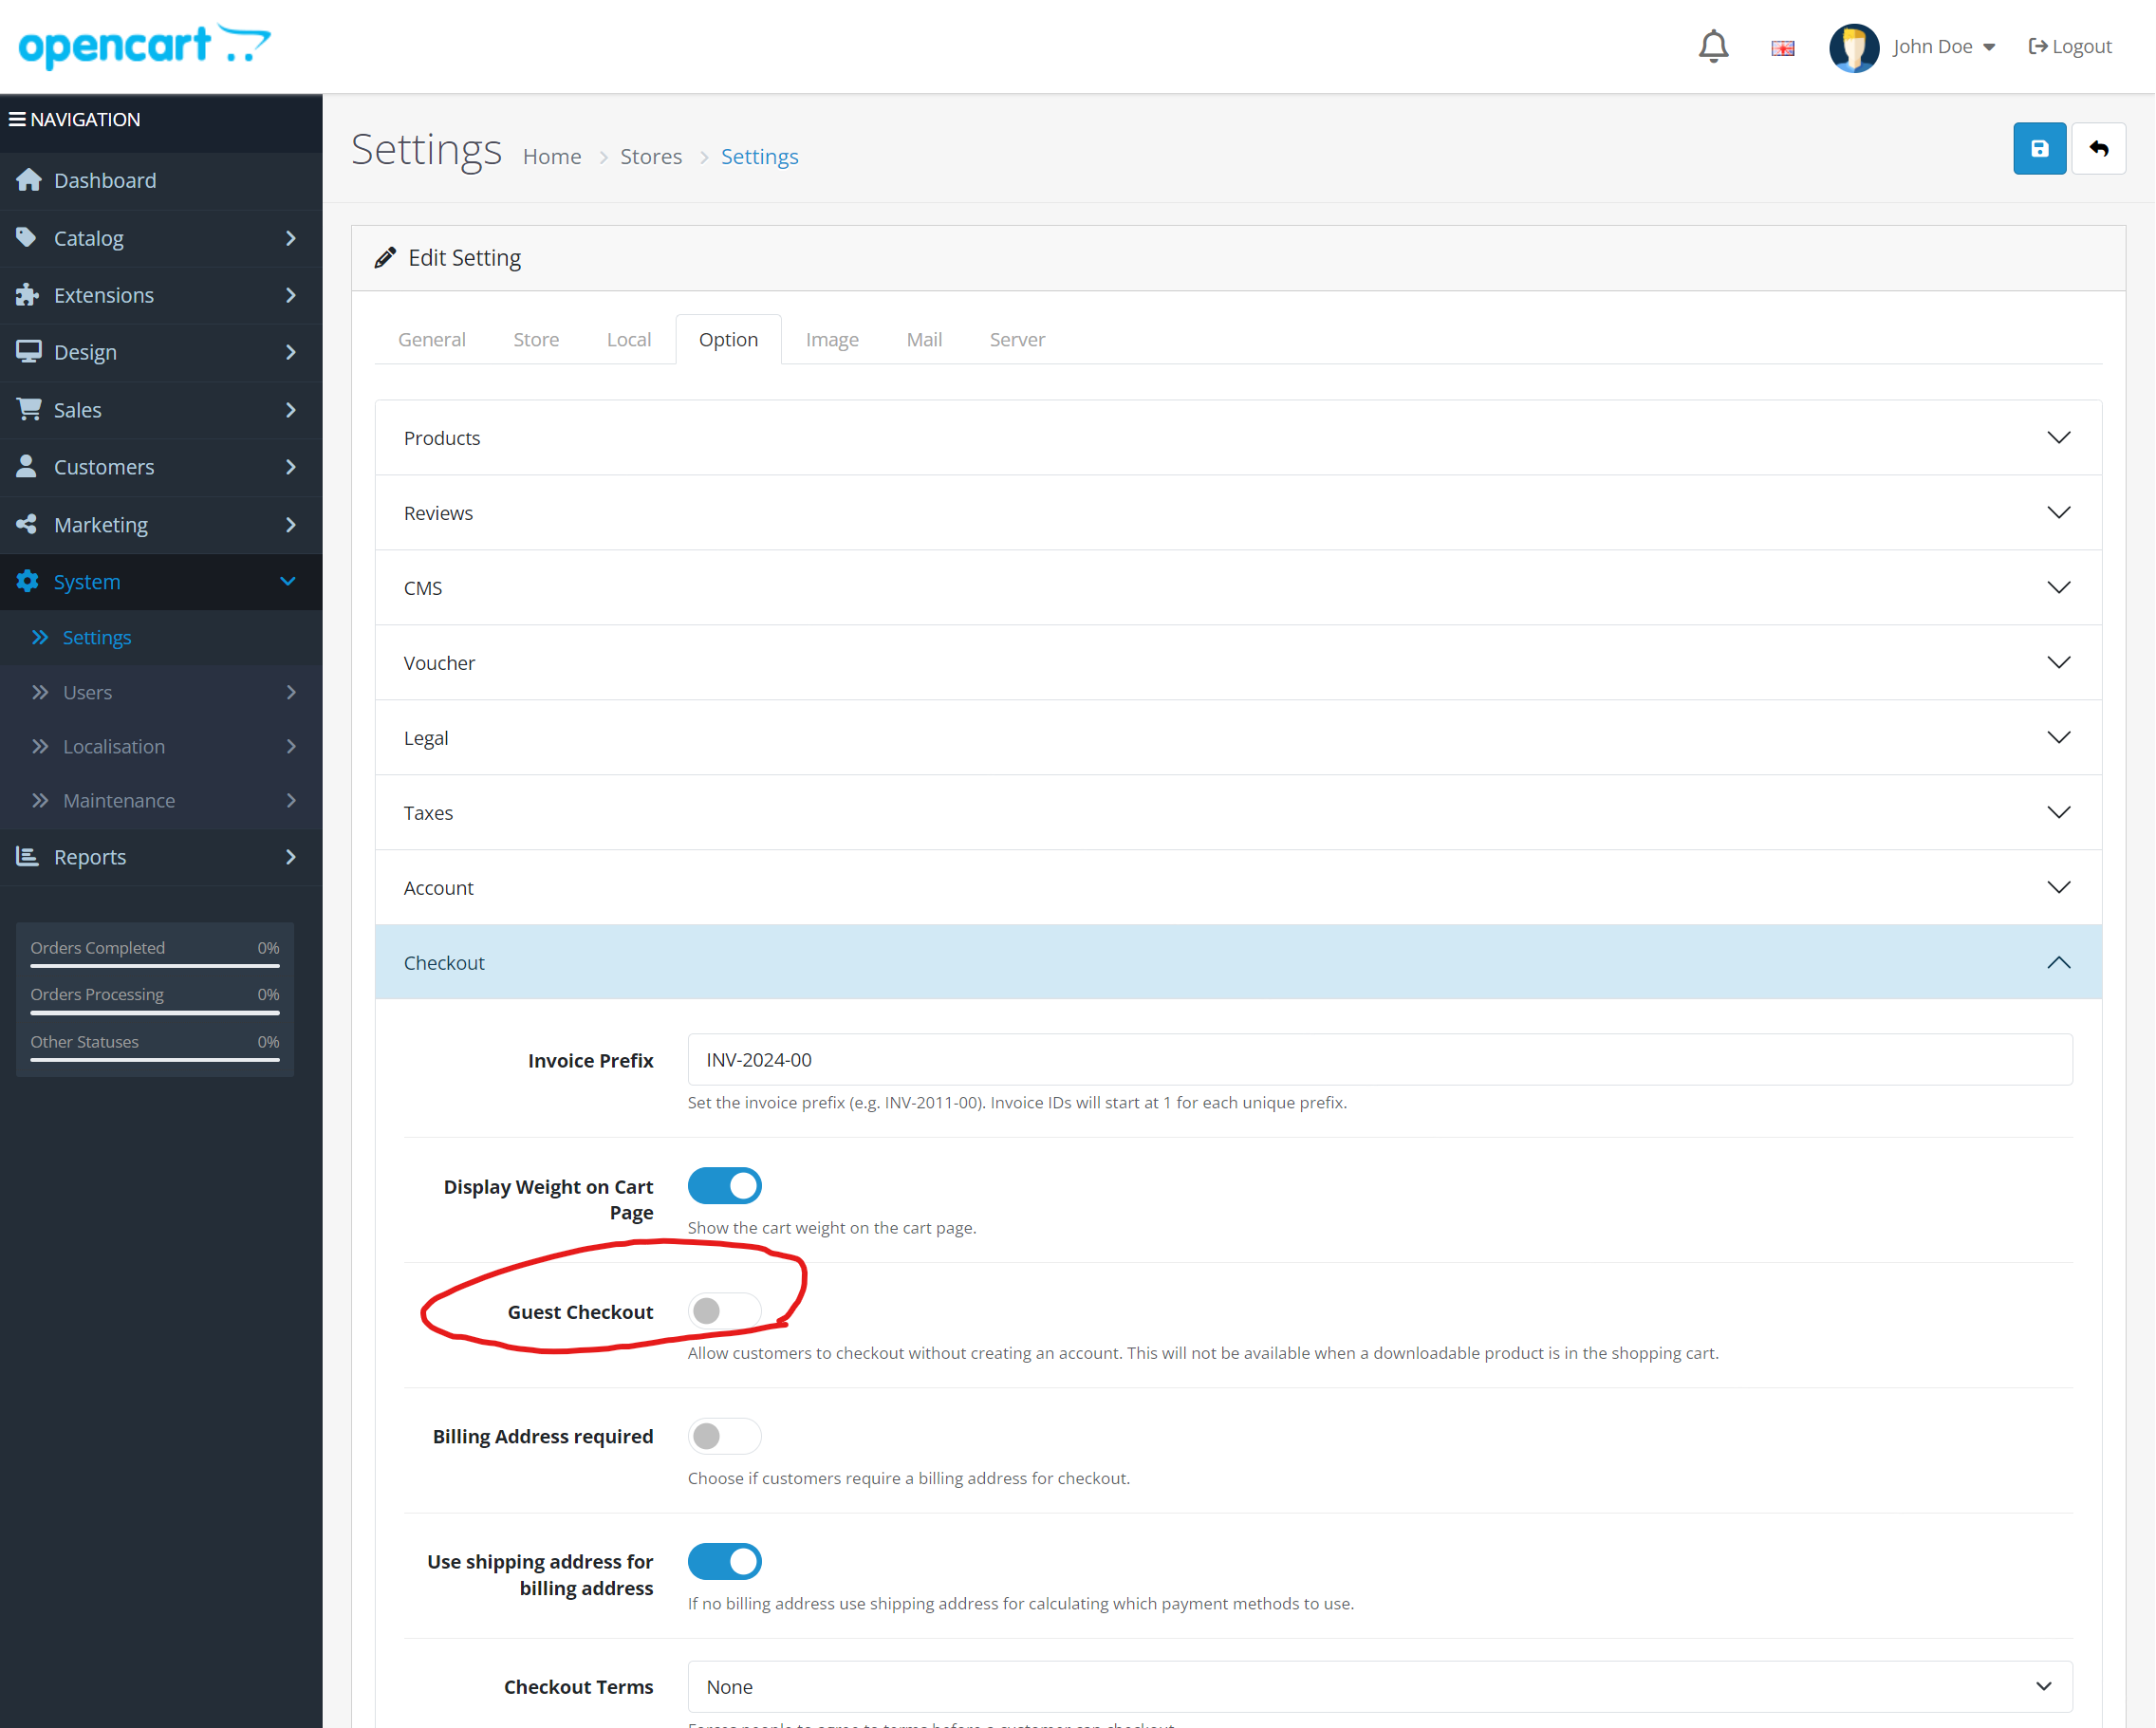Expand the Products accordion section
Image resolution: width=2156 pixels, height=1728 pixels.
click(x=1238, y=438)
